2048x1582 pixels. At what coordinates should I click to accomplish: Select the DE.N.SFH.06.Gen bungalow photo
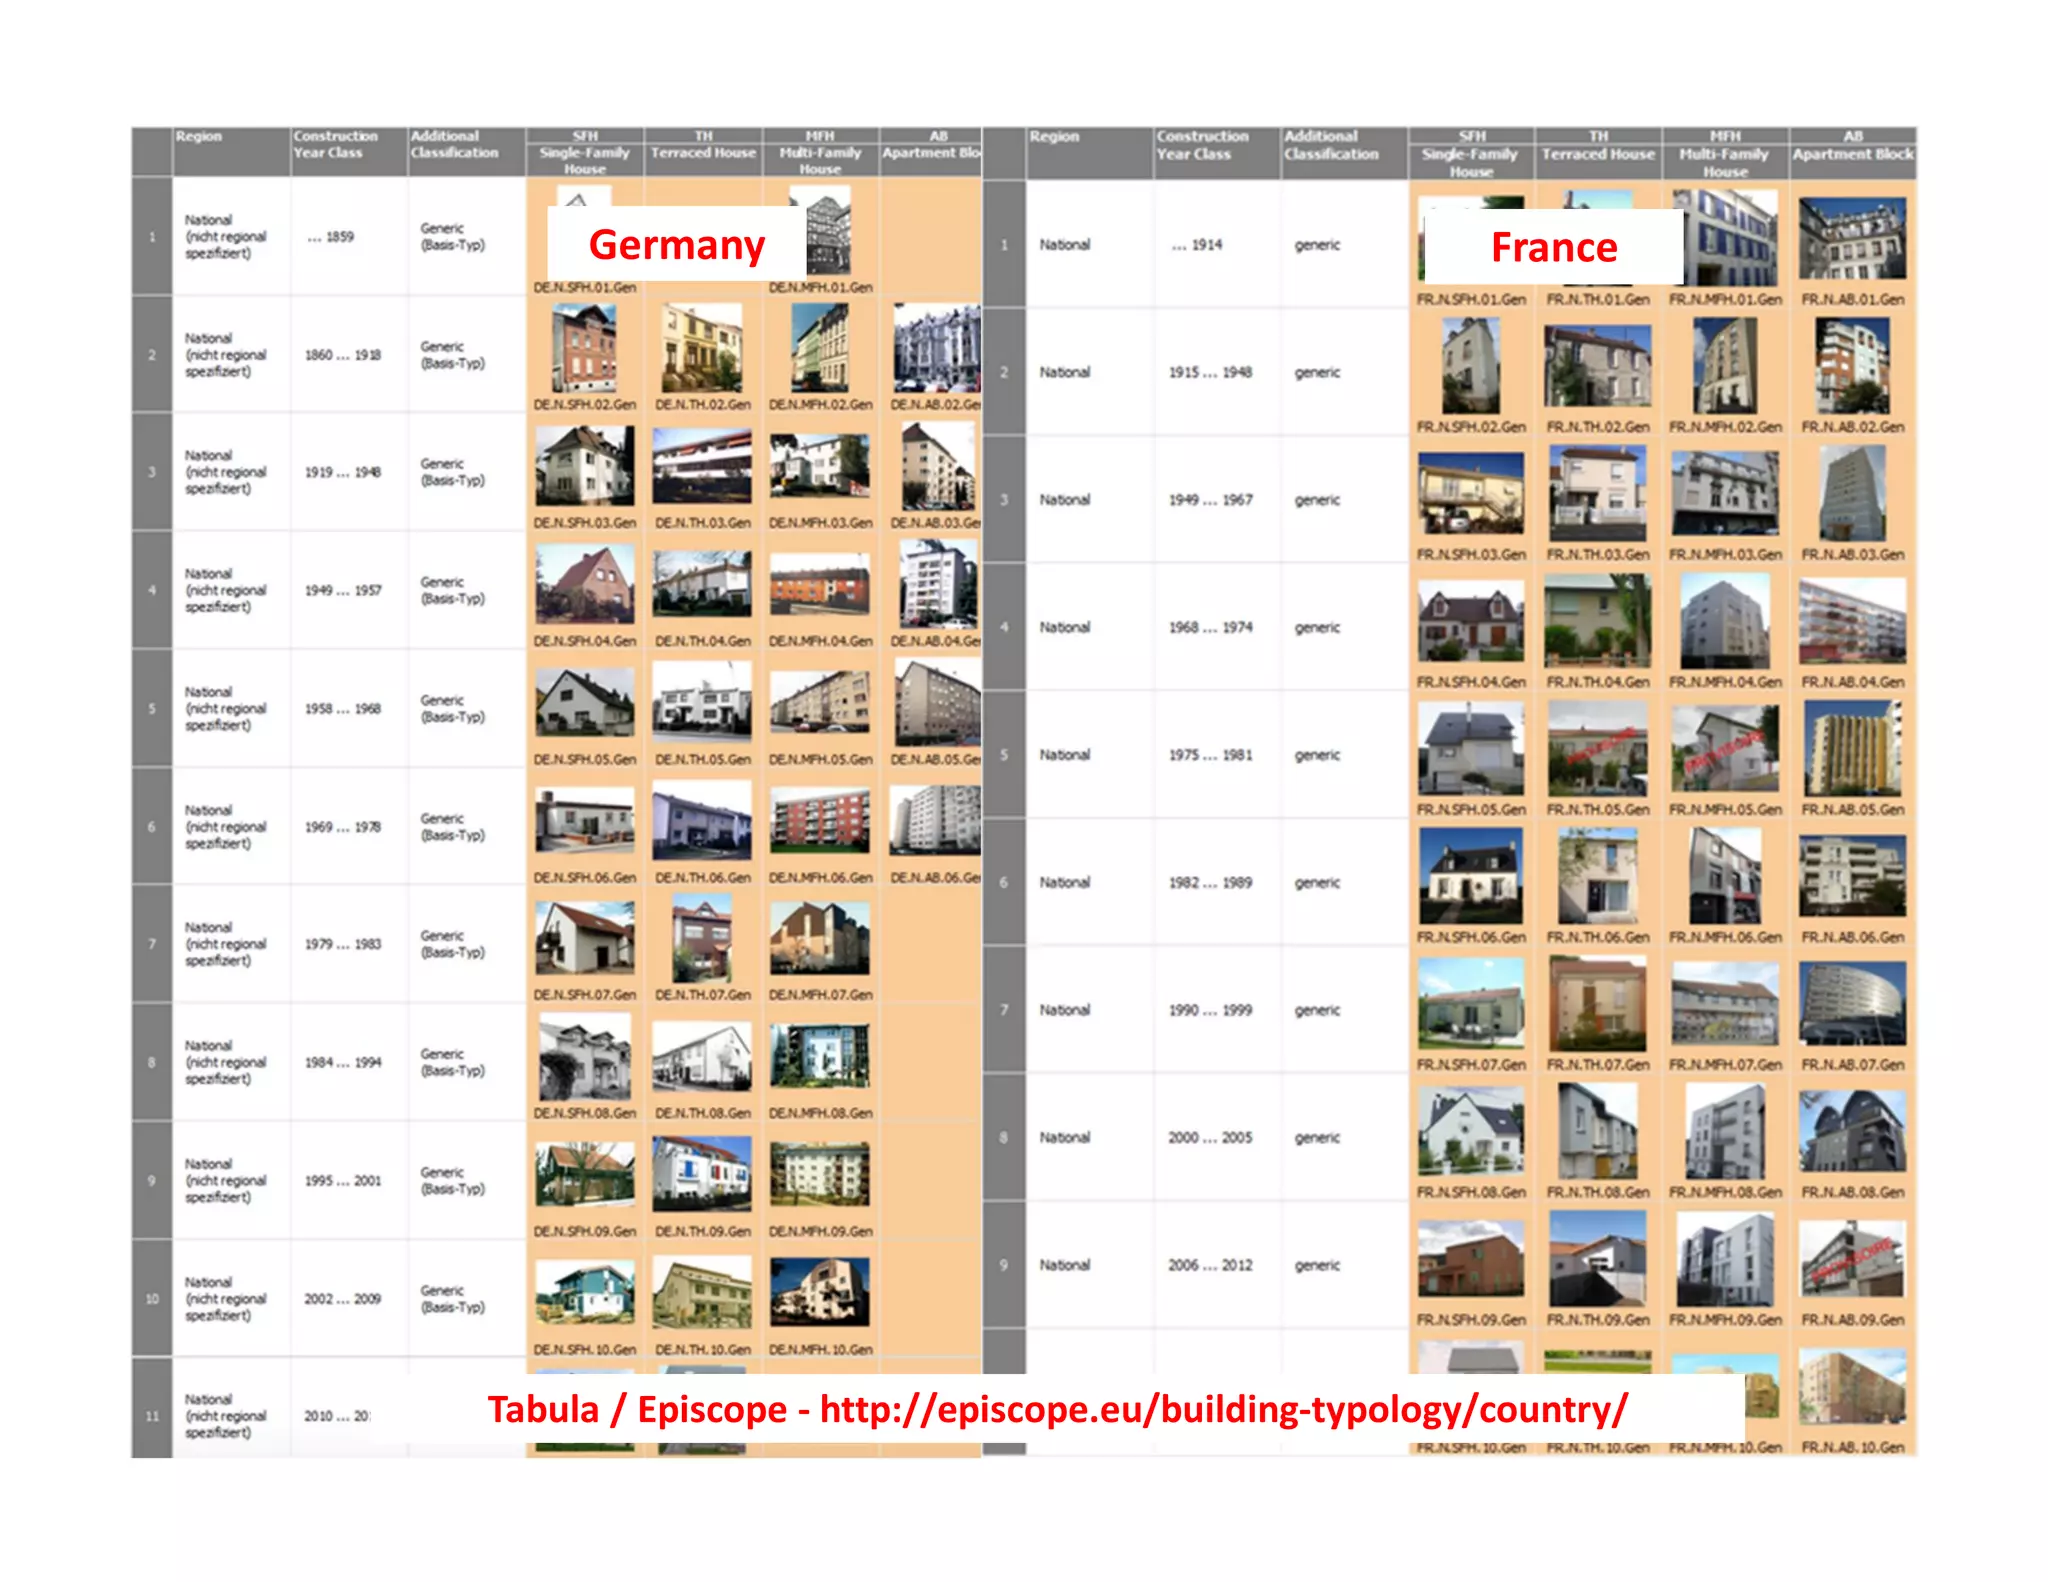pyautogui.click(x=584, y=820)
